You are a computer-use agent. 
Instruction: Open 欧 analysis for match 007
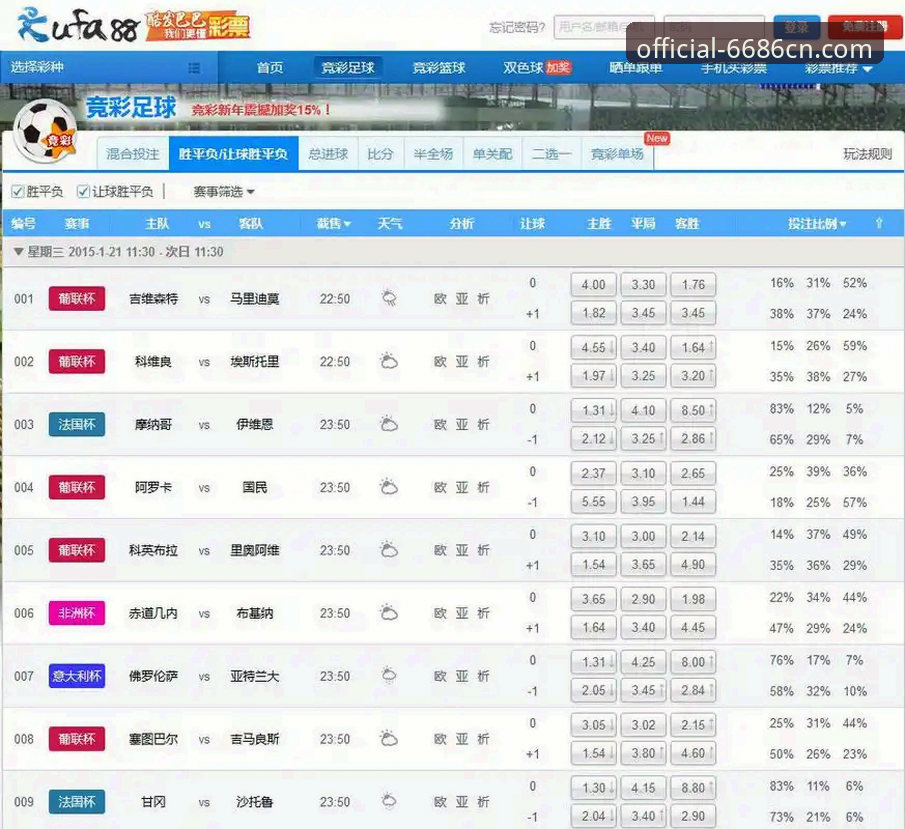pyautogui.click(x=440, y=676)
